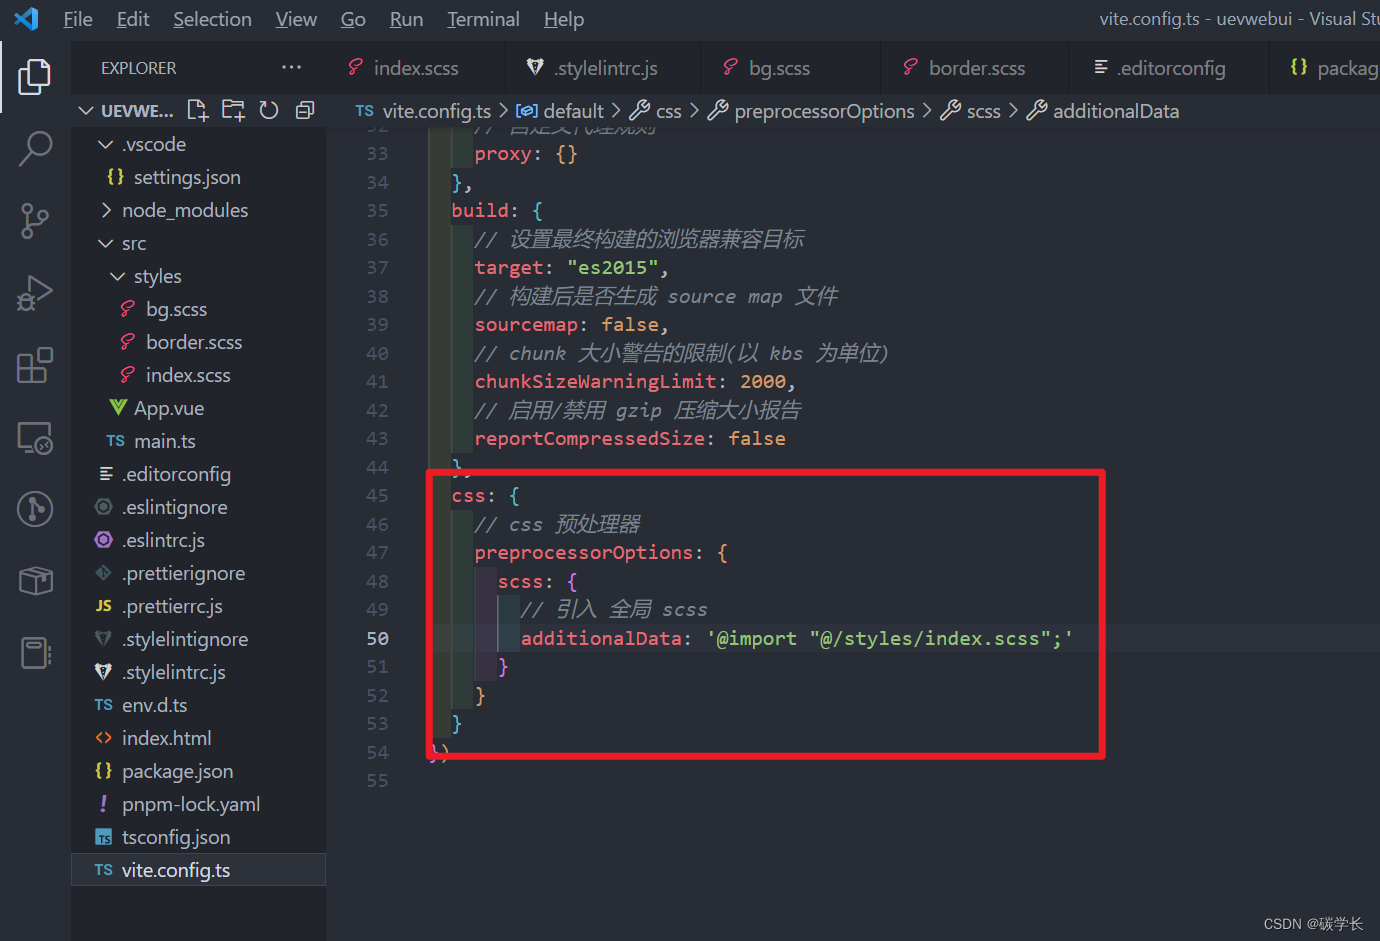Open bg.scss in the file tree
1380x941 pixels.
pos(198,309)
